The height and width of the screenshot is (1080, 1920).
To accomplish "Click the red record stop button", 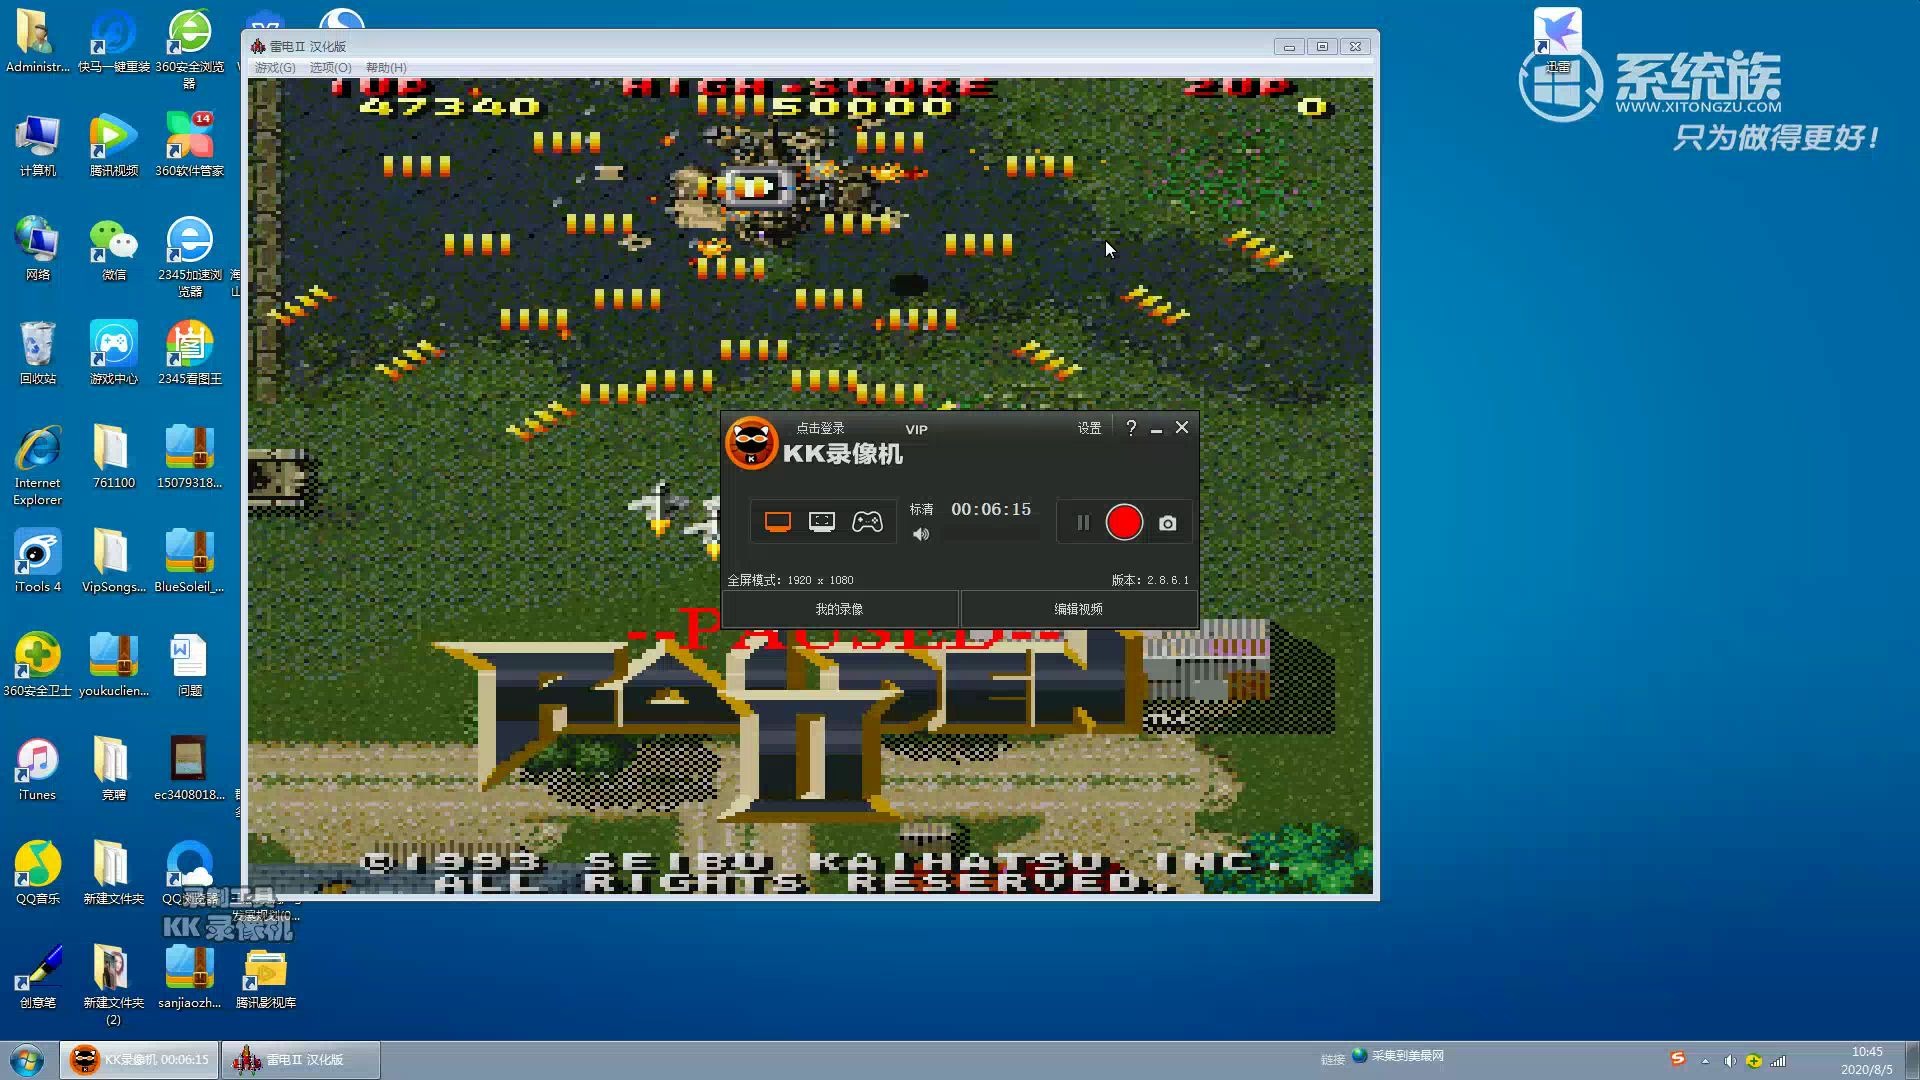I will tap(1124, 523).
